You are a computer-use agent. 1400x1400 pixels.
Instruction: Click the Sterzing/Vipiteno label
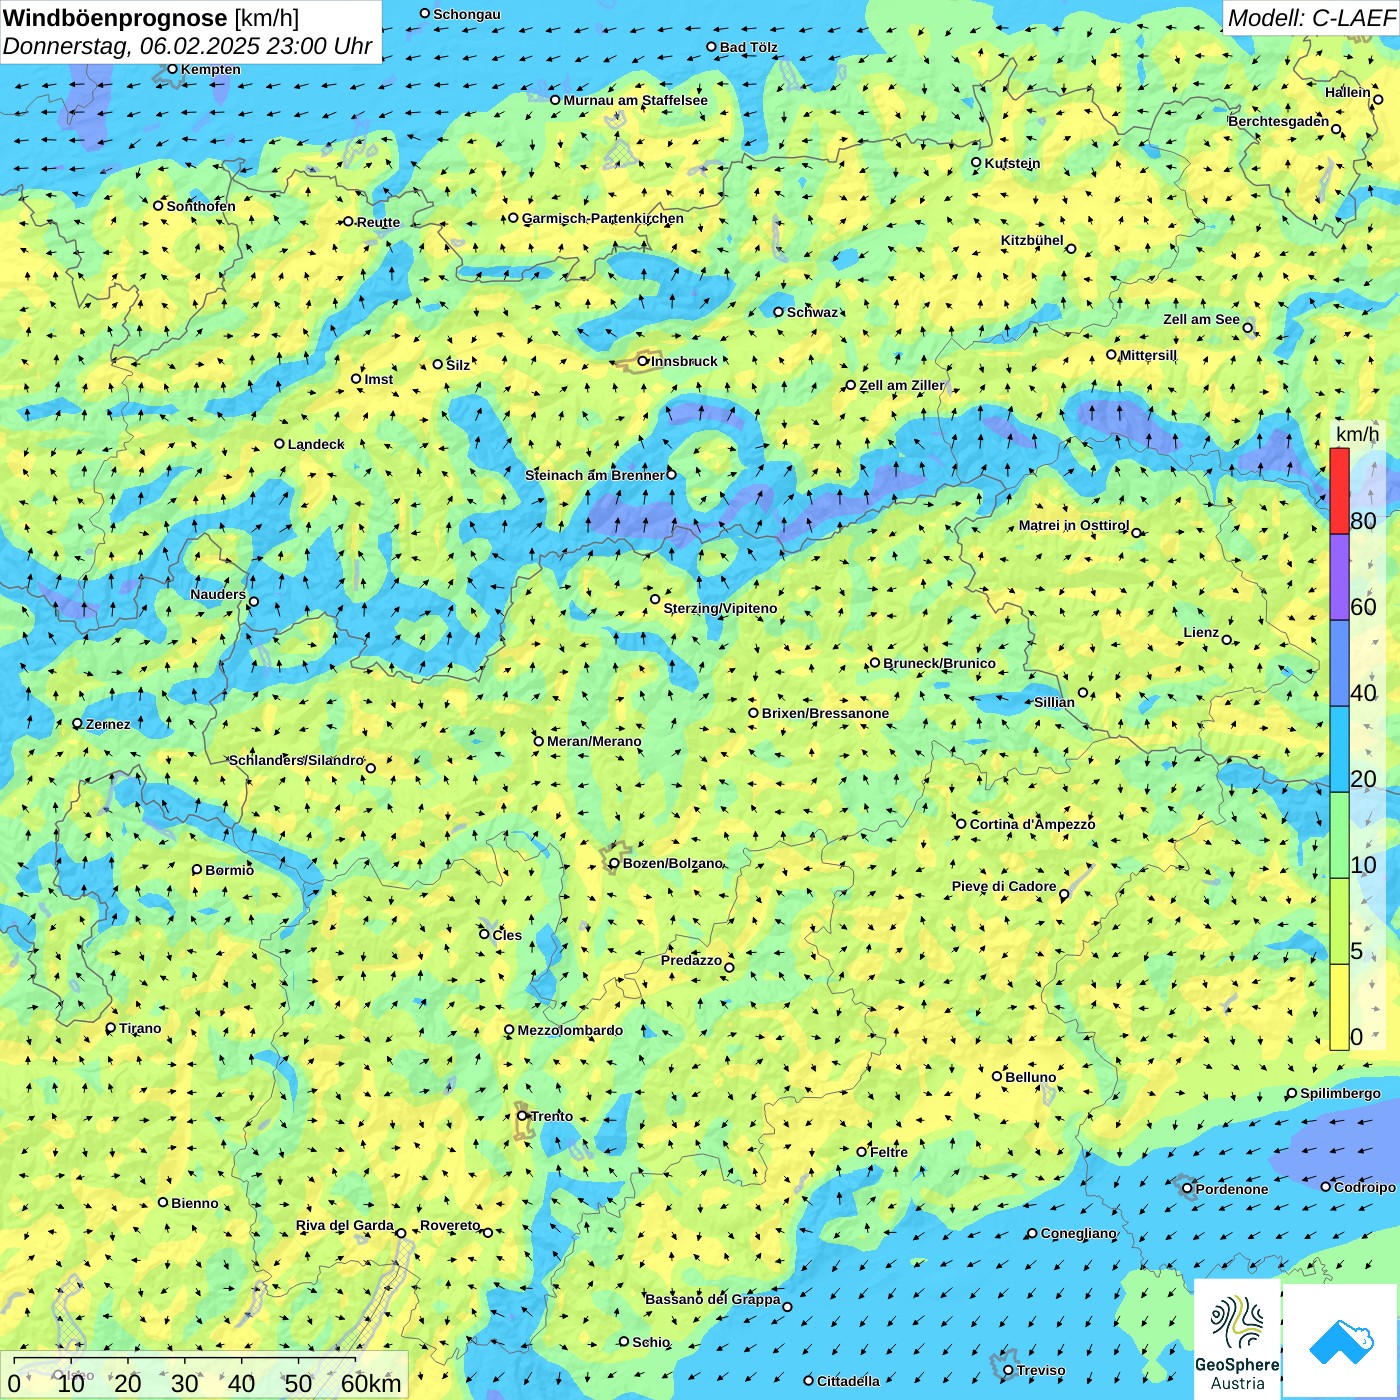[720, 608]
